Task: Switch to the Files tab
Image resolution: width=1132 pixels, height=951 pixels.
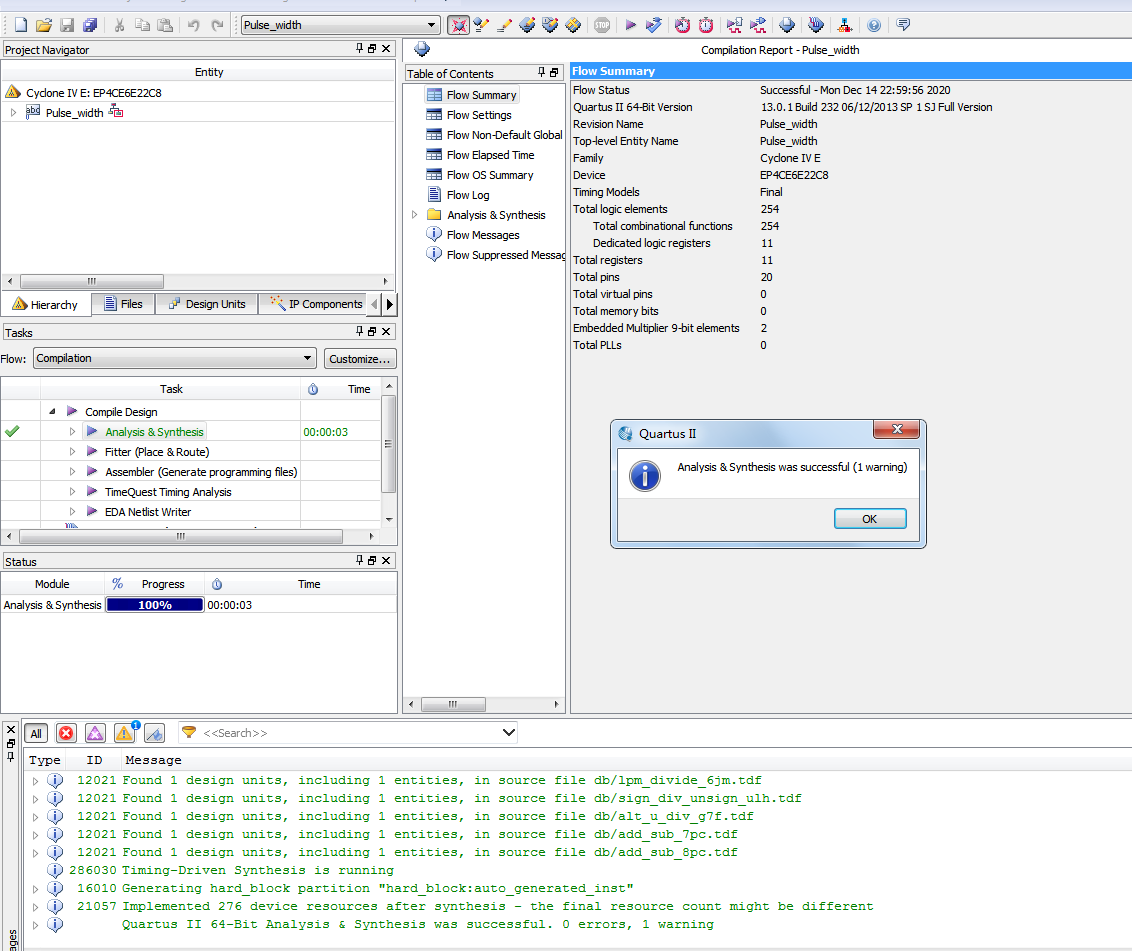Action: tap(123, 304)
